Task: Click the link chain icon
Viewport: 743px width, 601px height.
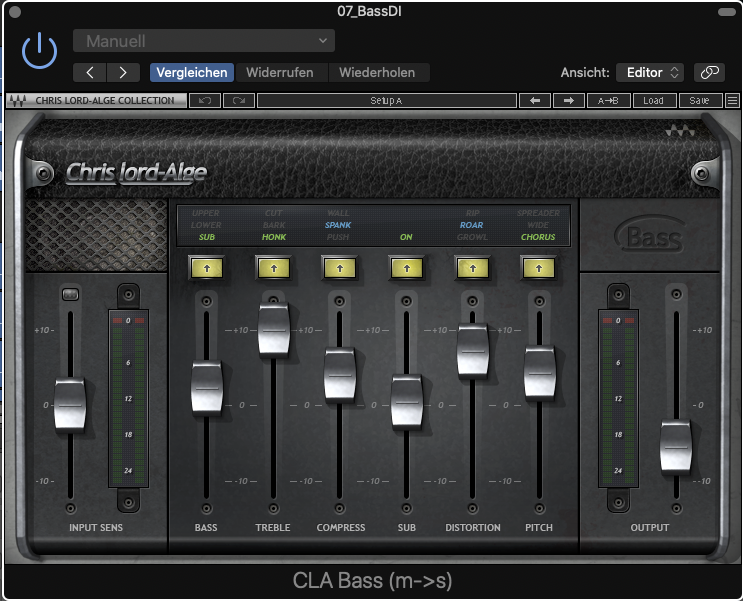Action: (x=709, y=72)
